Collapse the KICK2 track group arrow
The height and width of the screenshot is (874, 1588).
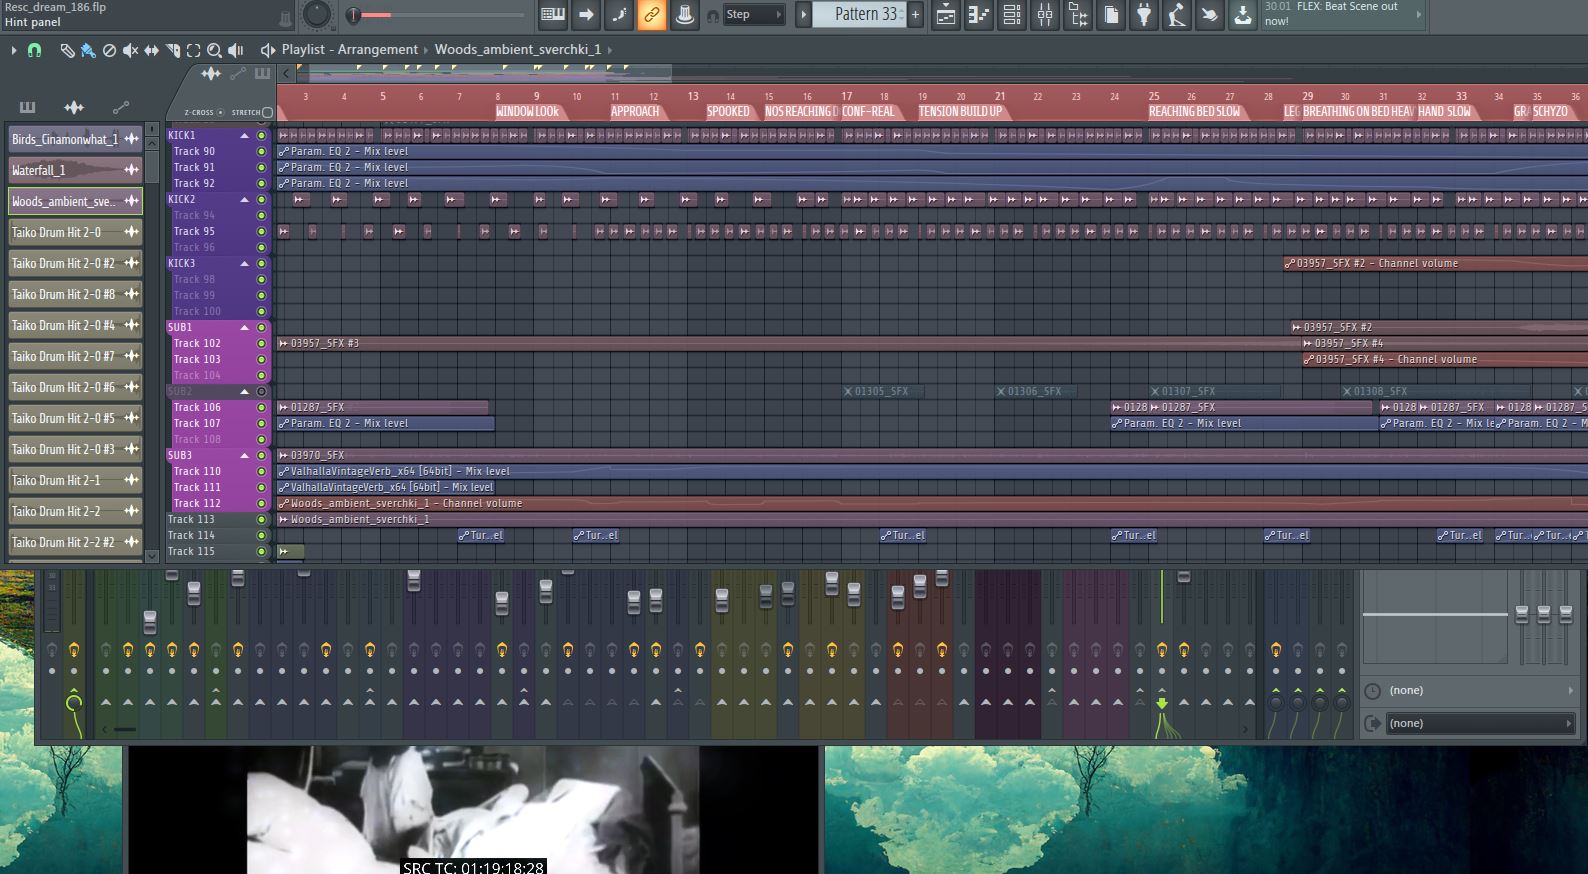tap(244, 200)
